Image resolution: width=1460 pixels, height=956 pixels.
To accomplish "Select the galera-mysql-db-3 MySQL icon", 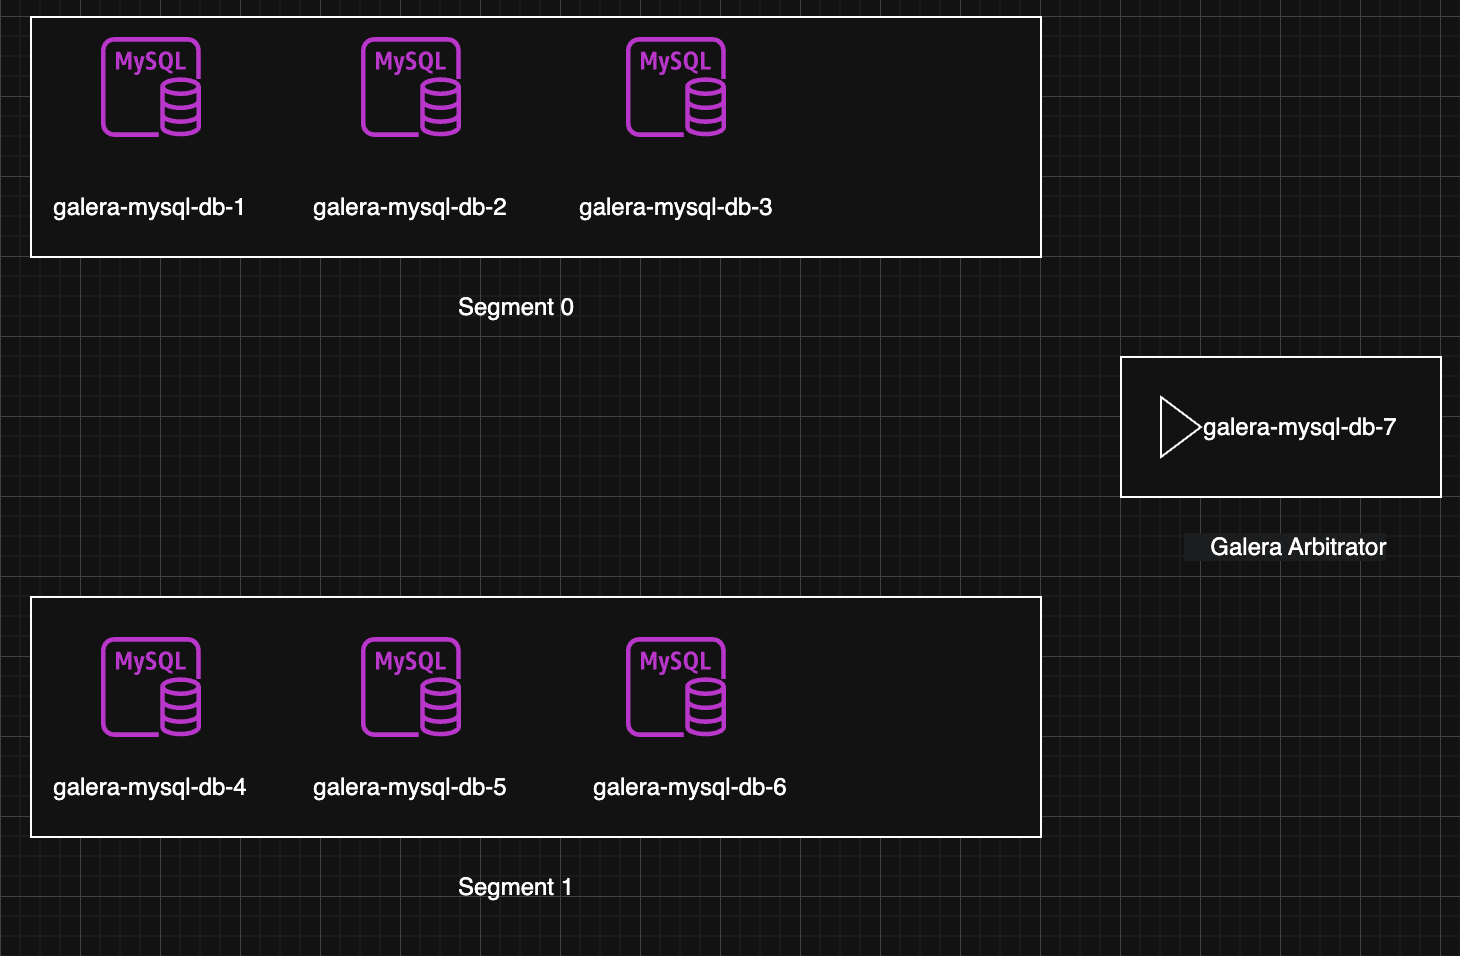I will pyautogui.click(x=676, y=87).
